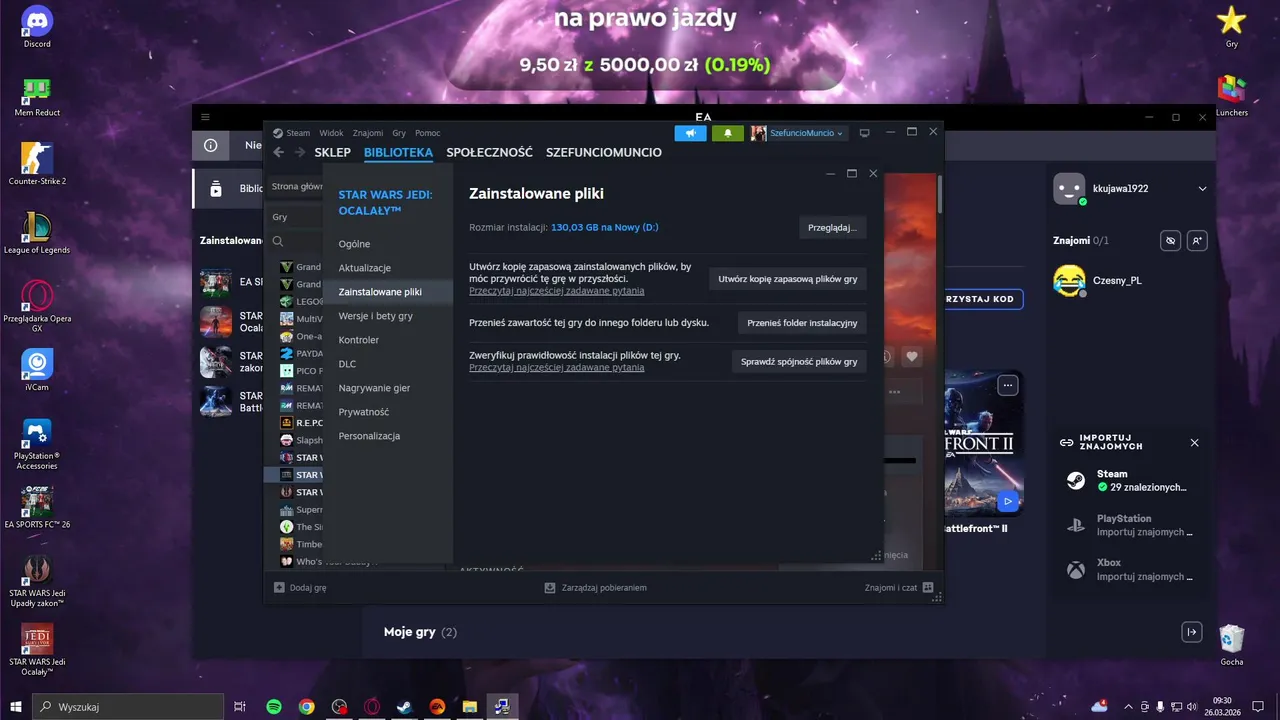Click the Steam icon in the taskbar

404,707
